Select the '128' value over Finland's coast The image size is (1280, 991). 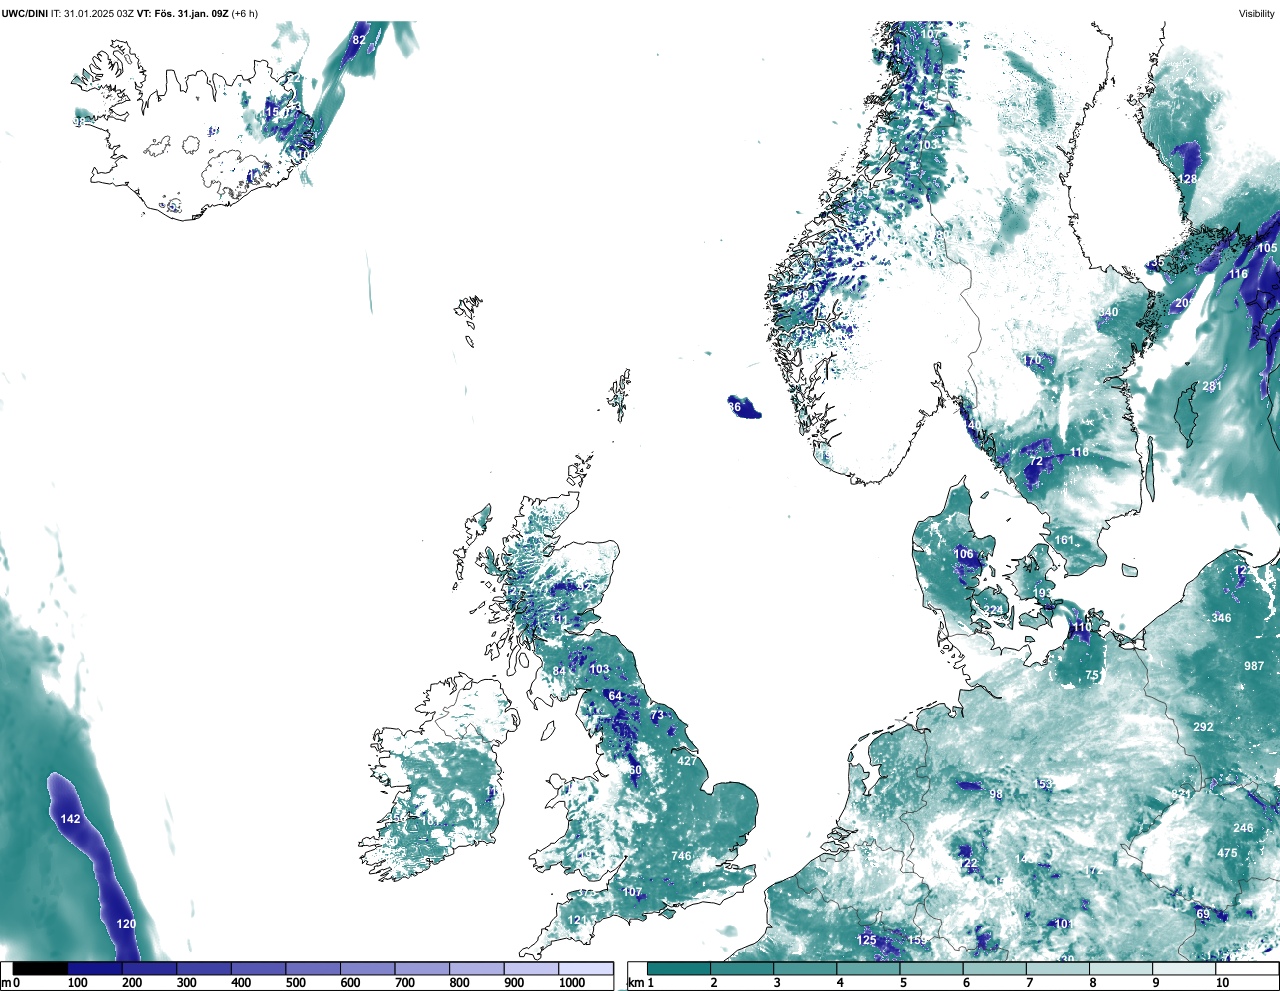[1187, 180]
